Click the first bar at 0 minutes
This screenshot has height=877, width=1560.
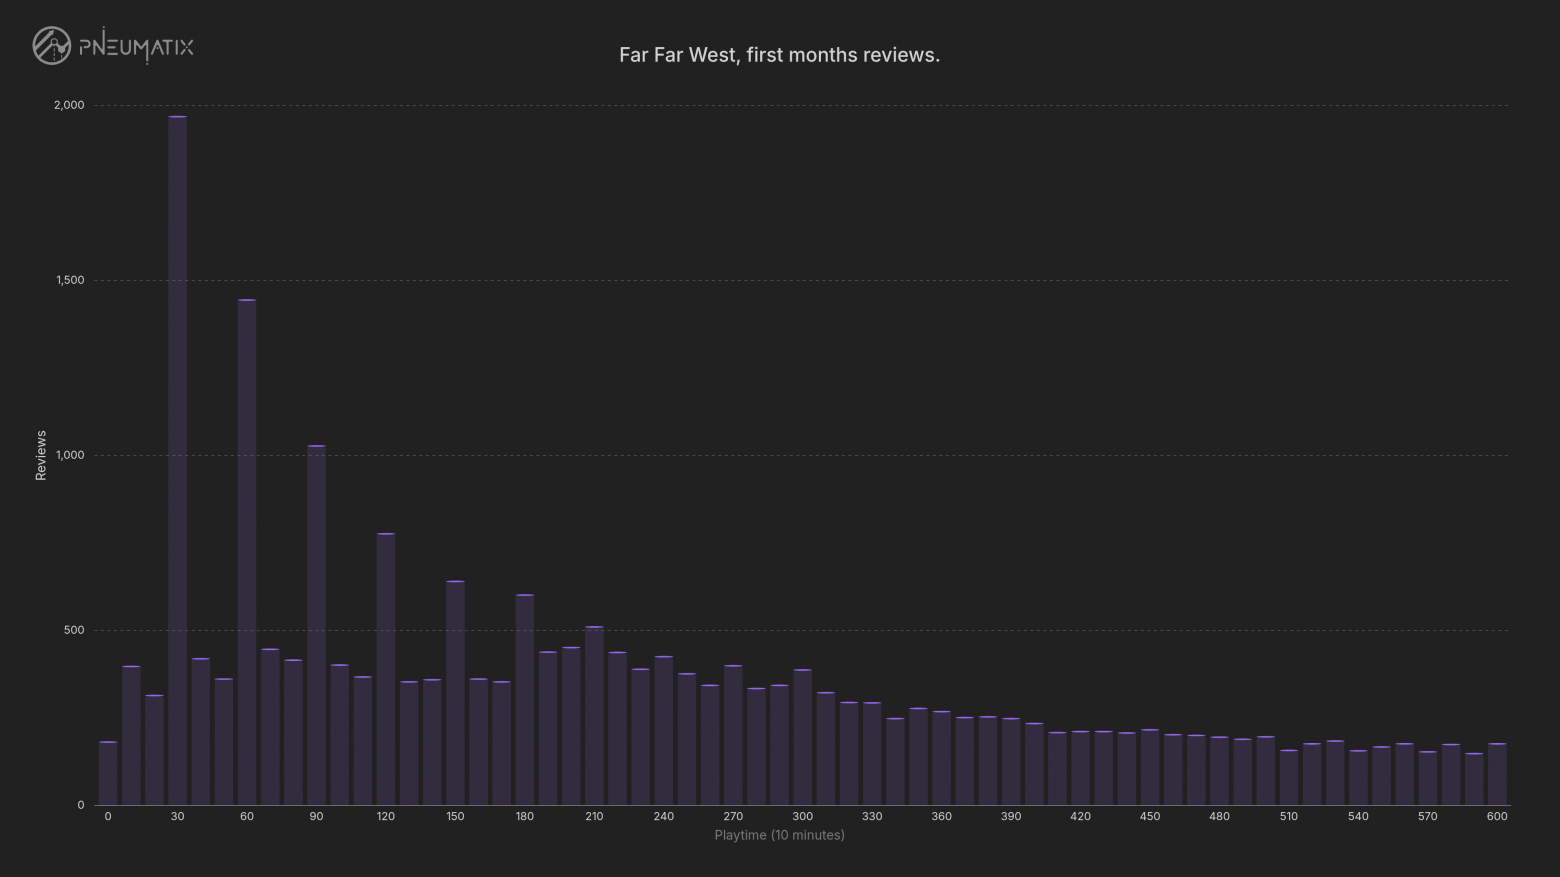[x=108, y=773]
